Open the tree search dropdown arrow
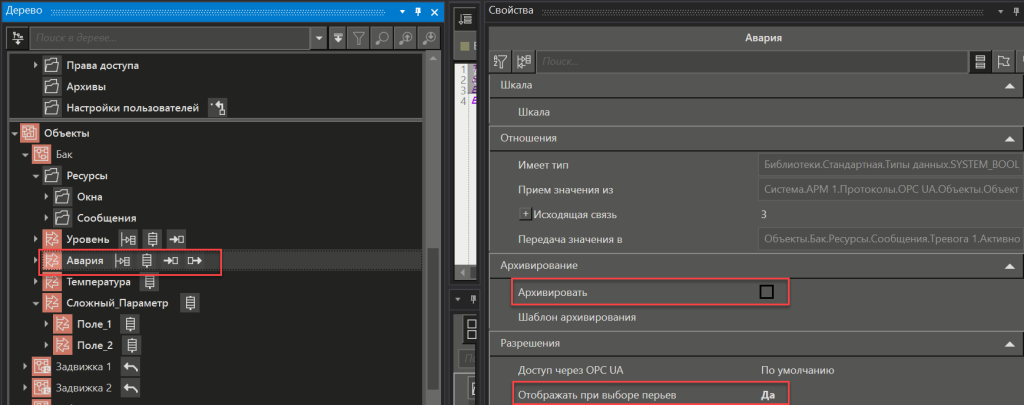 (319, 38)
